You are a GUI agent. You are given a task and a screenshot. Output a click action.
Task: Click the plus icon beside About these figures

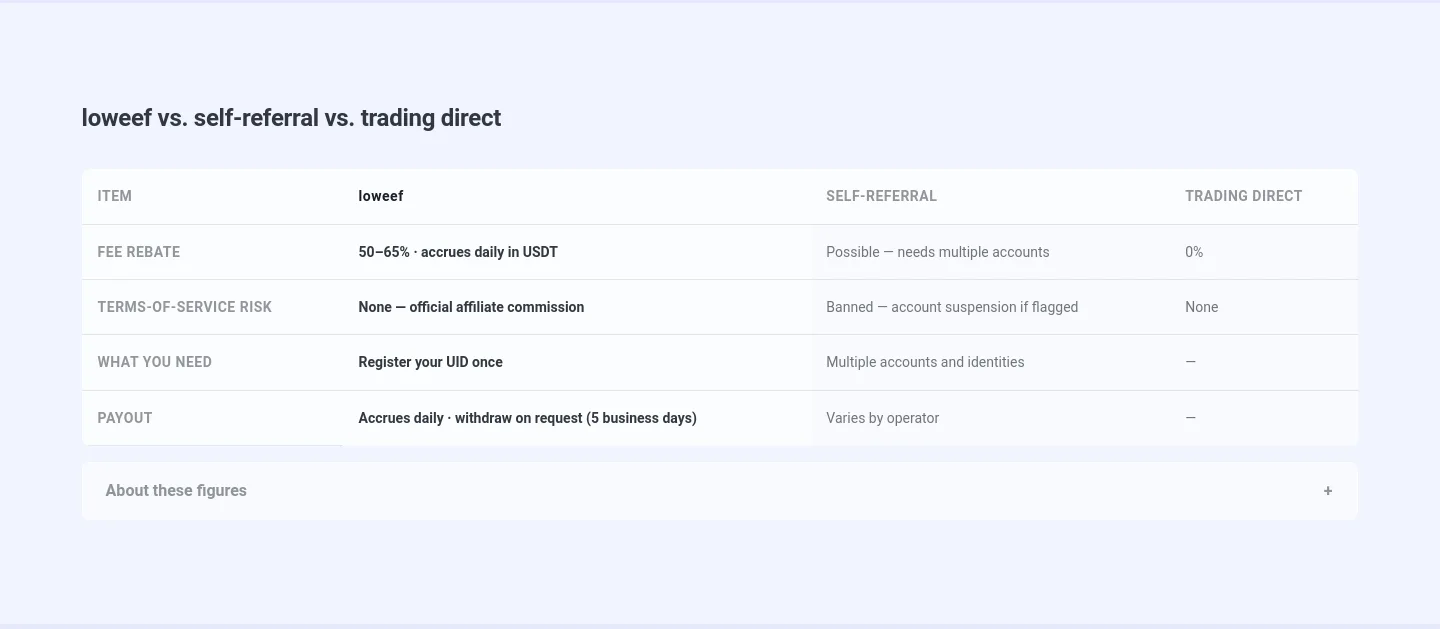coord(1327,491)
